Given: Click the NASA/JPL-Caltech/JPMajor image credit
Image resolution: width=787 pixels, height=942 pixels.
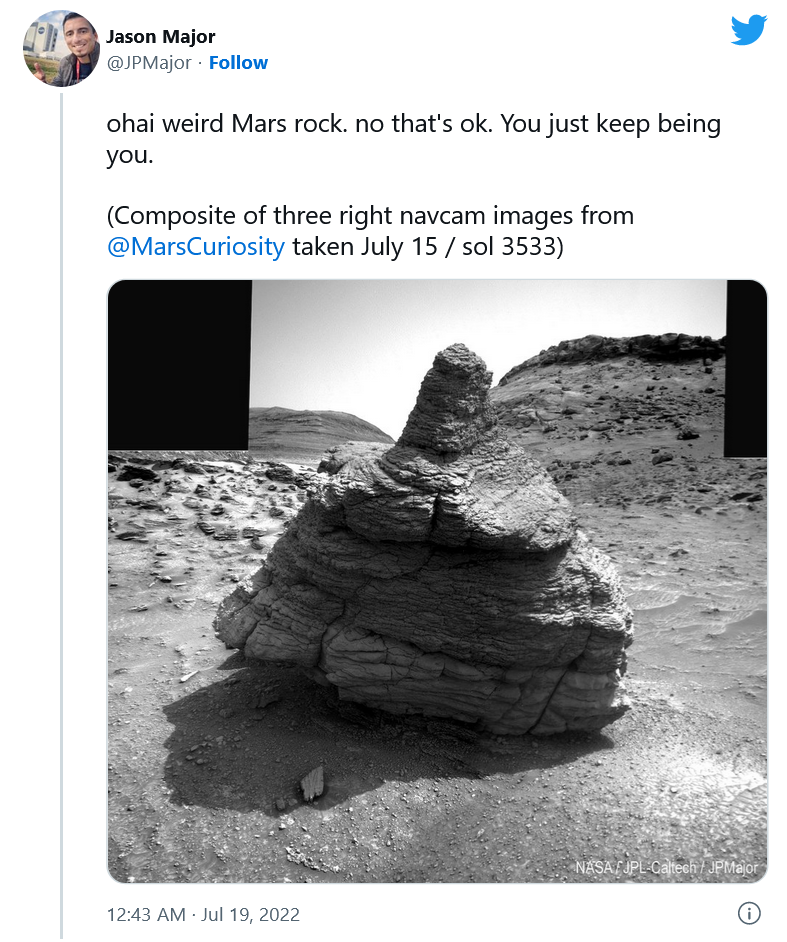Looking at the screenshot, I should 666,867.
